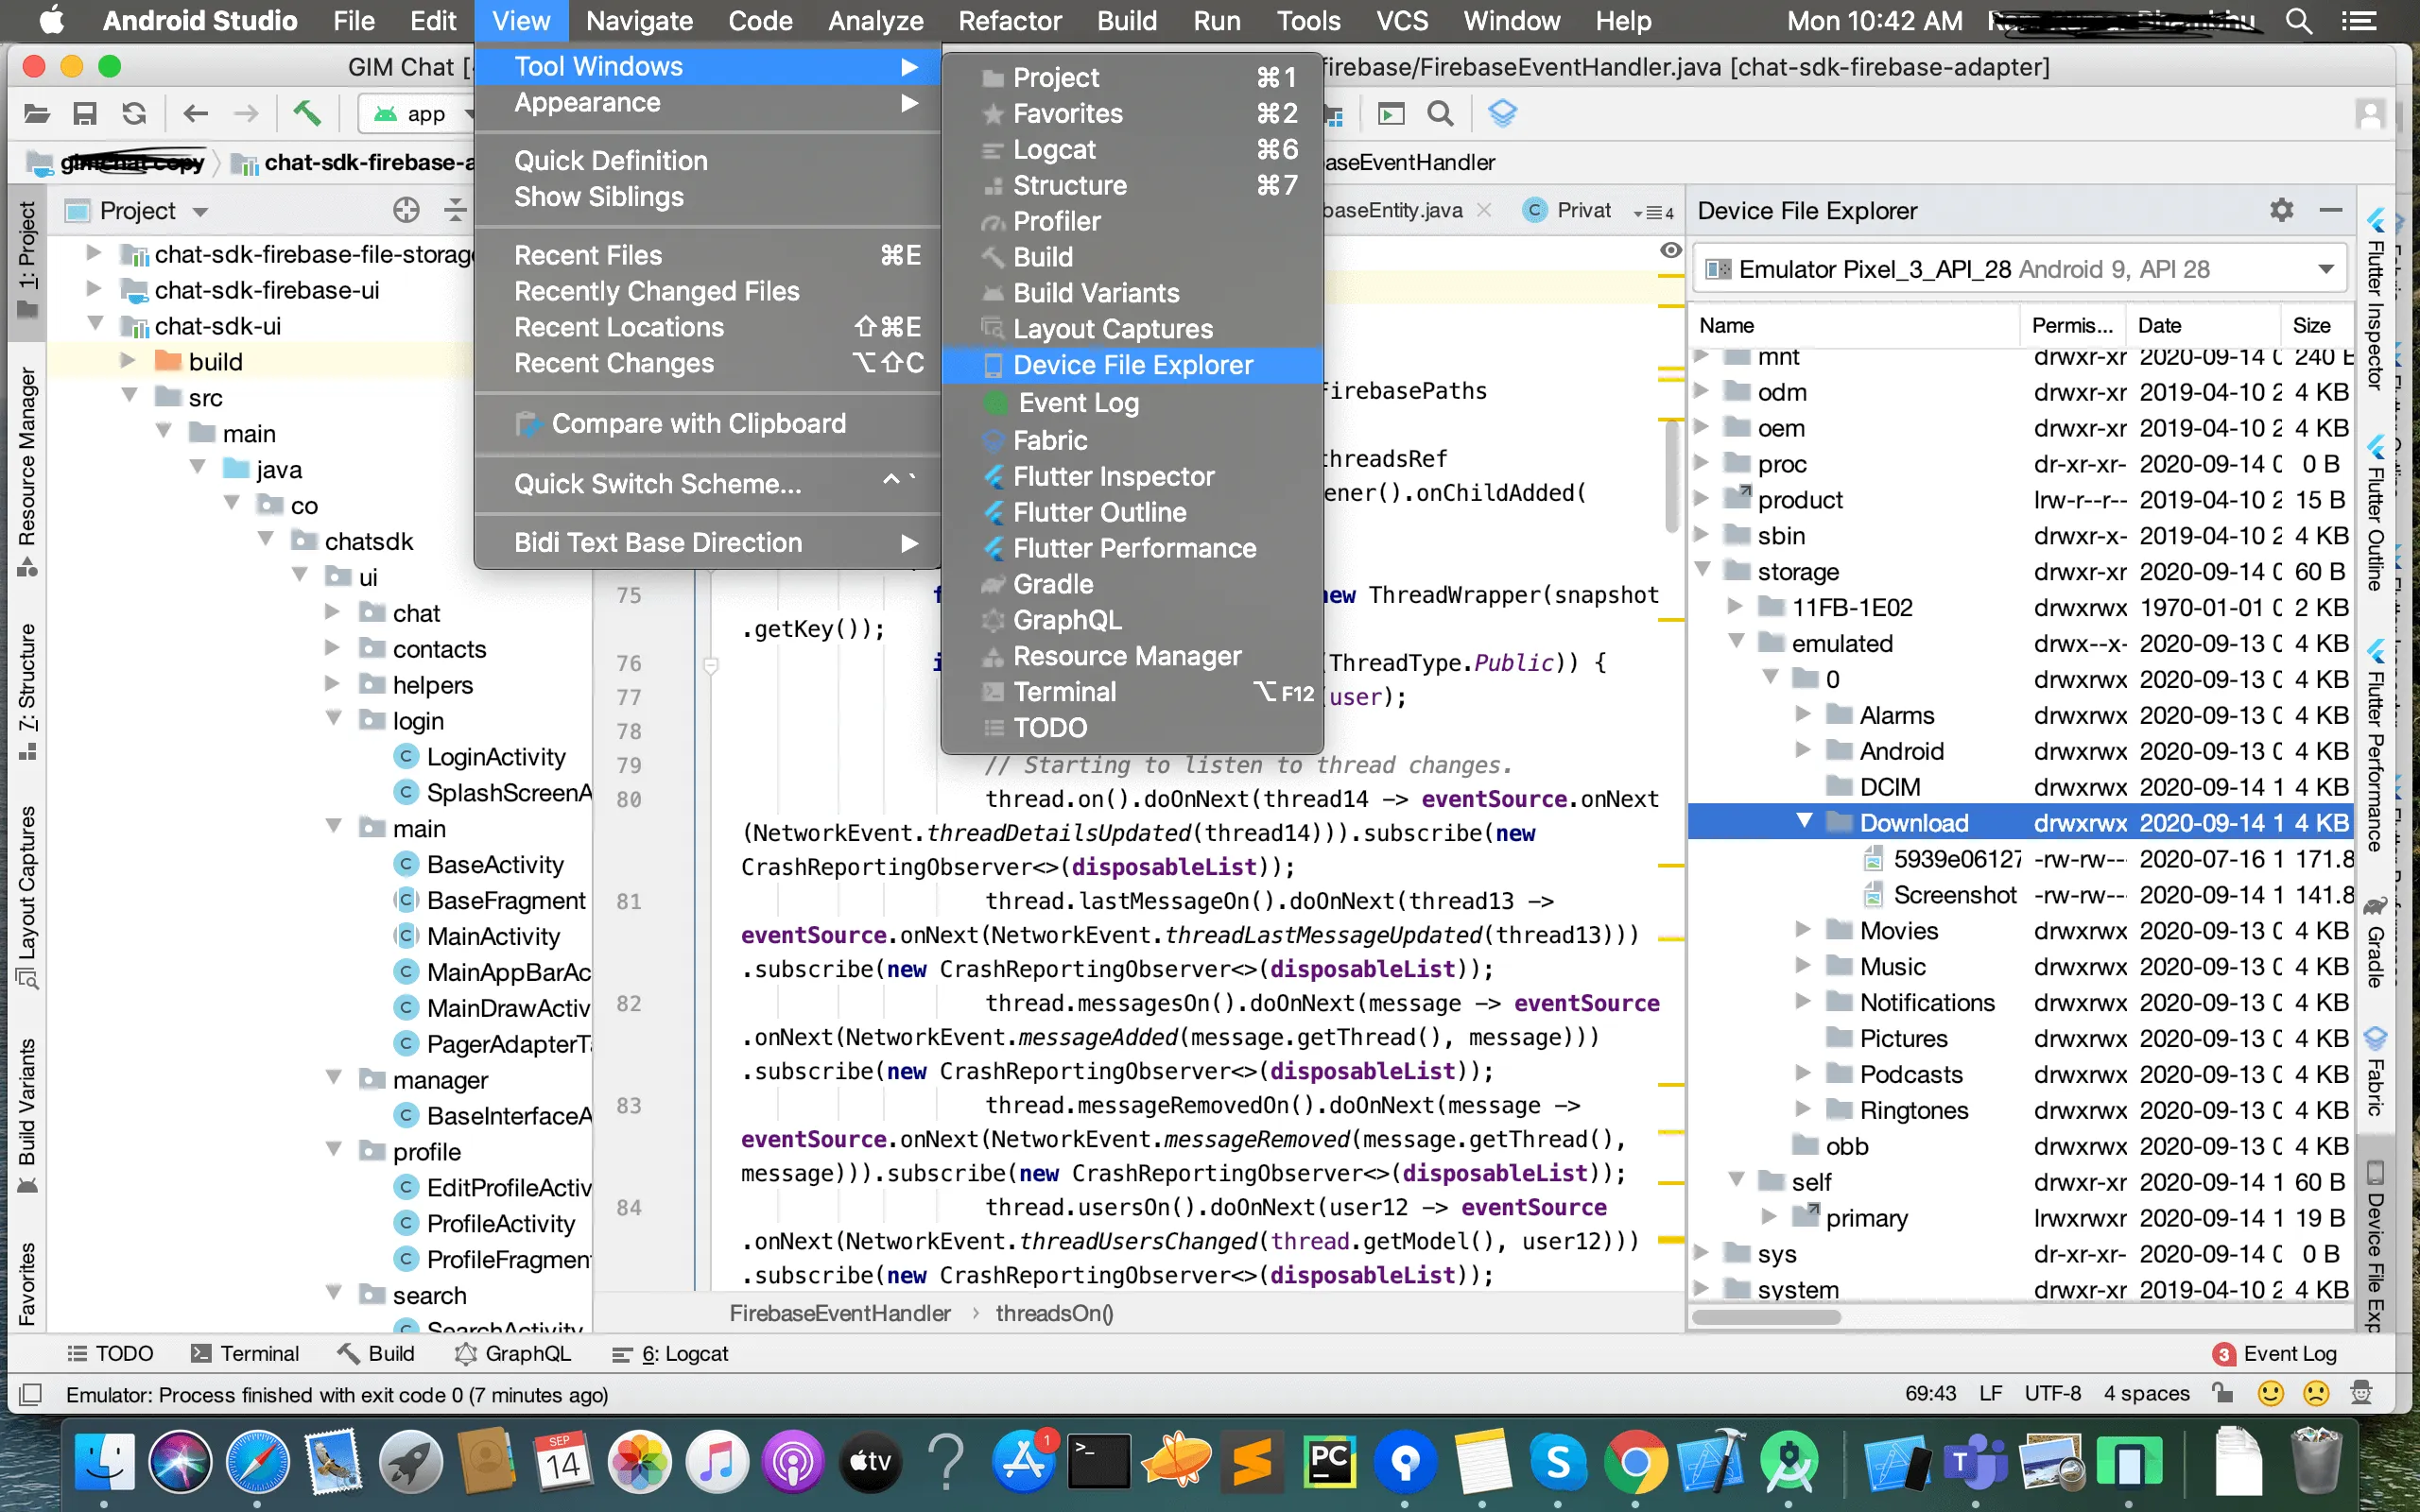Toggle the eye icon at top of the editor

coord(1670,250)
